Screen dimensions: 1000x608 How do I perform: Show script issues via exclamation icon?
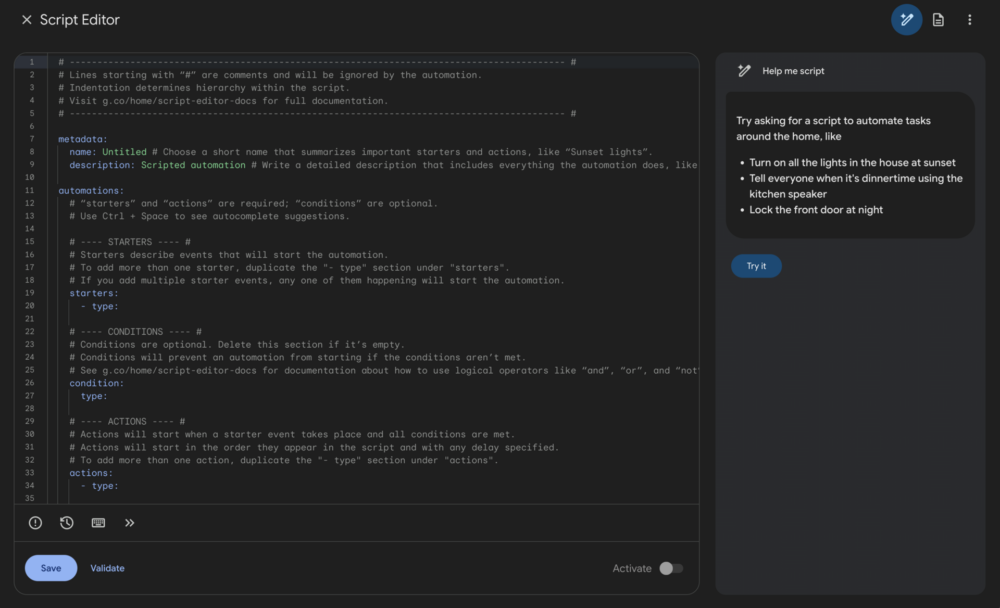click(x=35, y=522)
